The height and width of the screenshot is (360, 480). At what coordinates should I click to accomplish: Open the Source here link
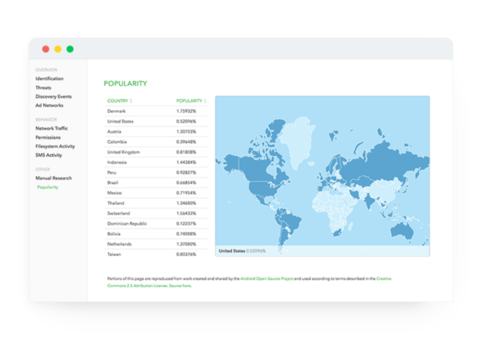pyautogui.click(x=180, y=286)
